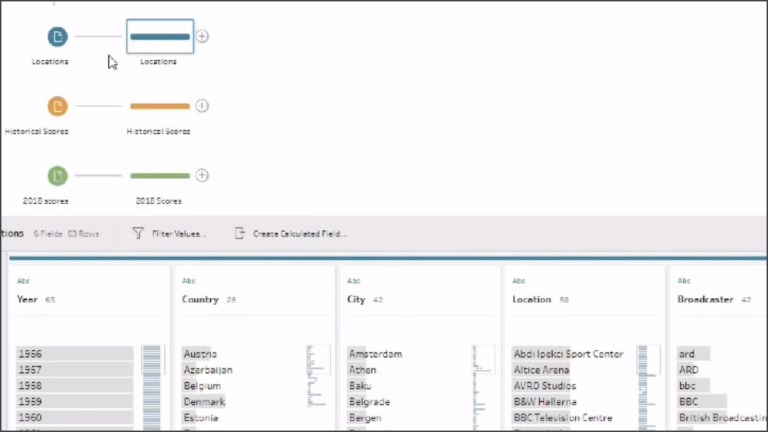Select Azerbaijan in Country column
The image size is (768, 432).
(x=208, y=370)
